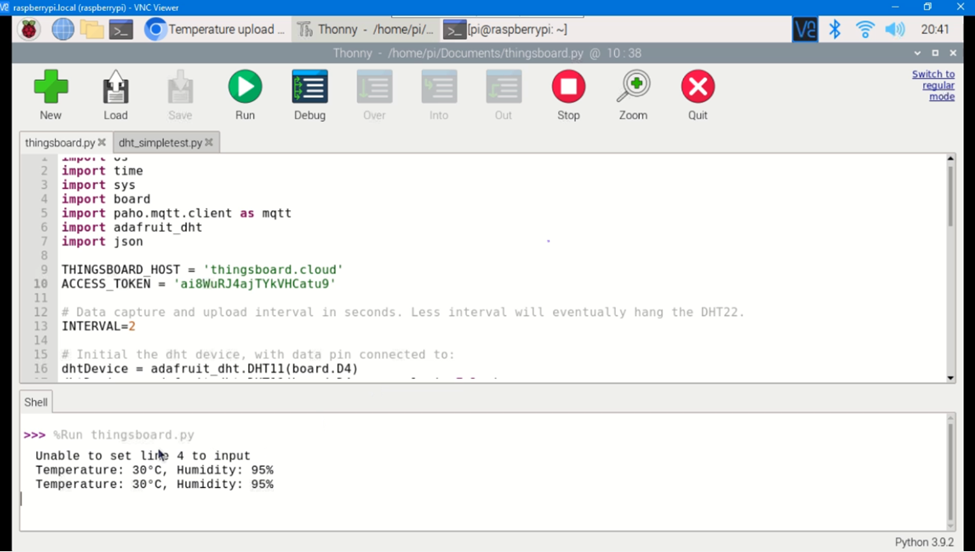Click import adafruit_dht line
Image resolution: width=975 pixels, height=552 pixels.
(132, 228)
